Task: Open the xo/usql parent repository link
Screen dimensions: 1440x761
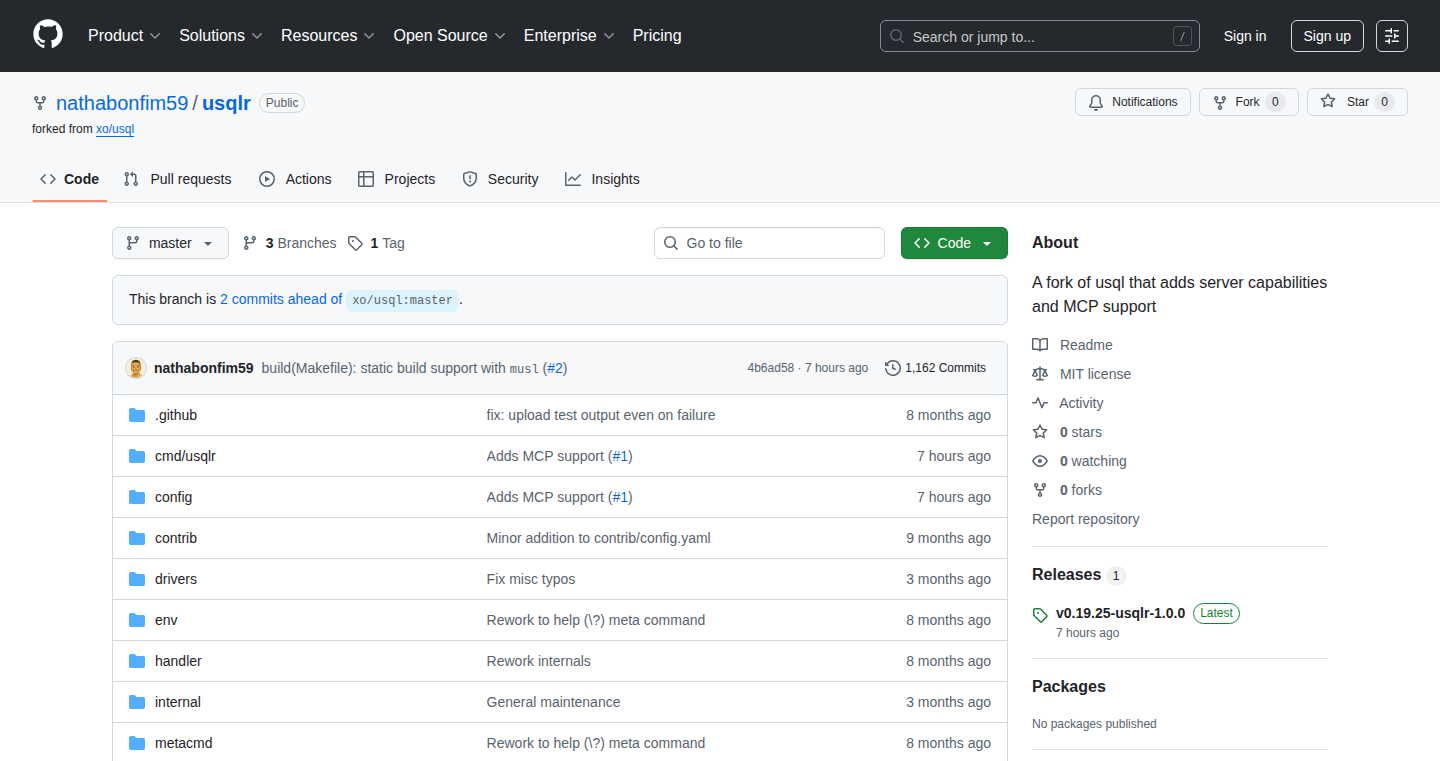Action: click(x=115, y=129)
